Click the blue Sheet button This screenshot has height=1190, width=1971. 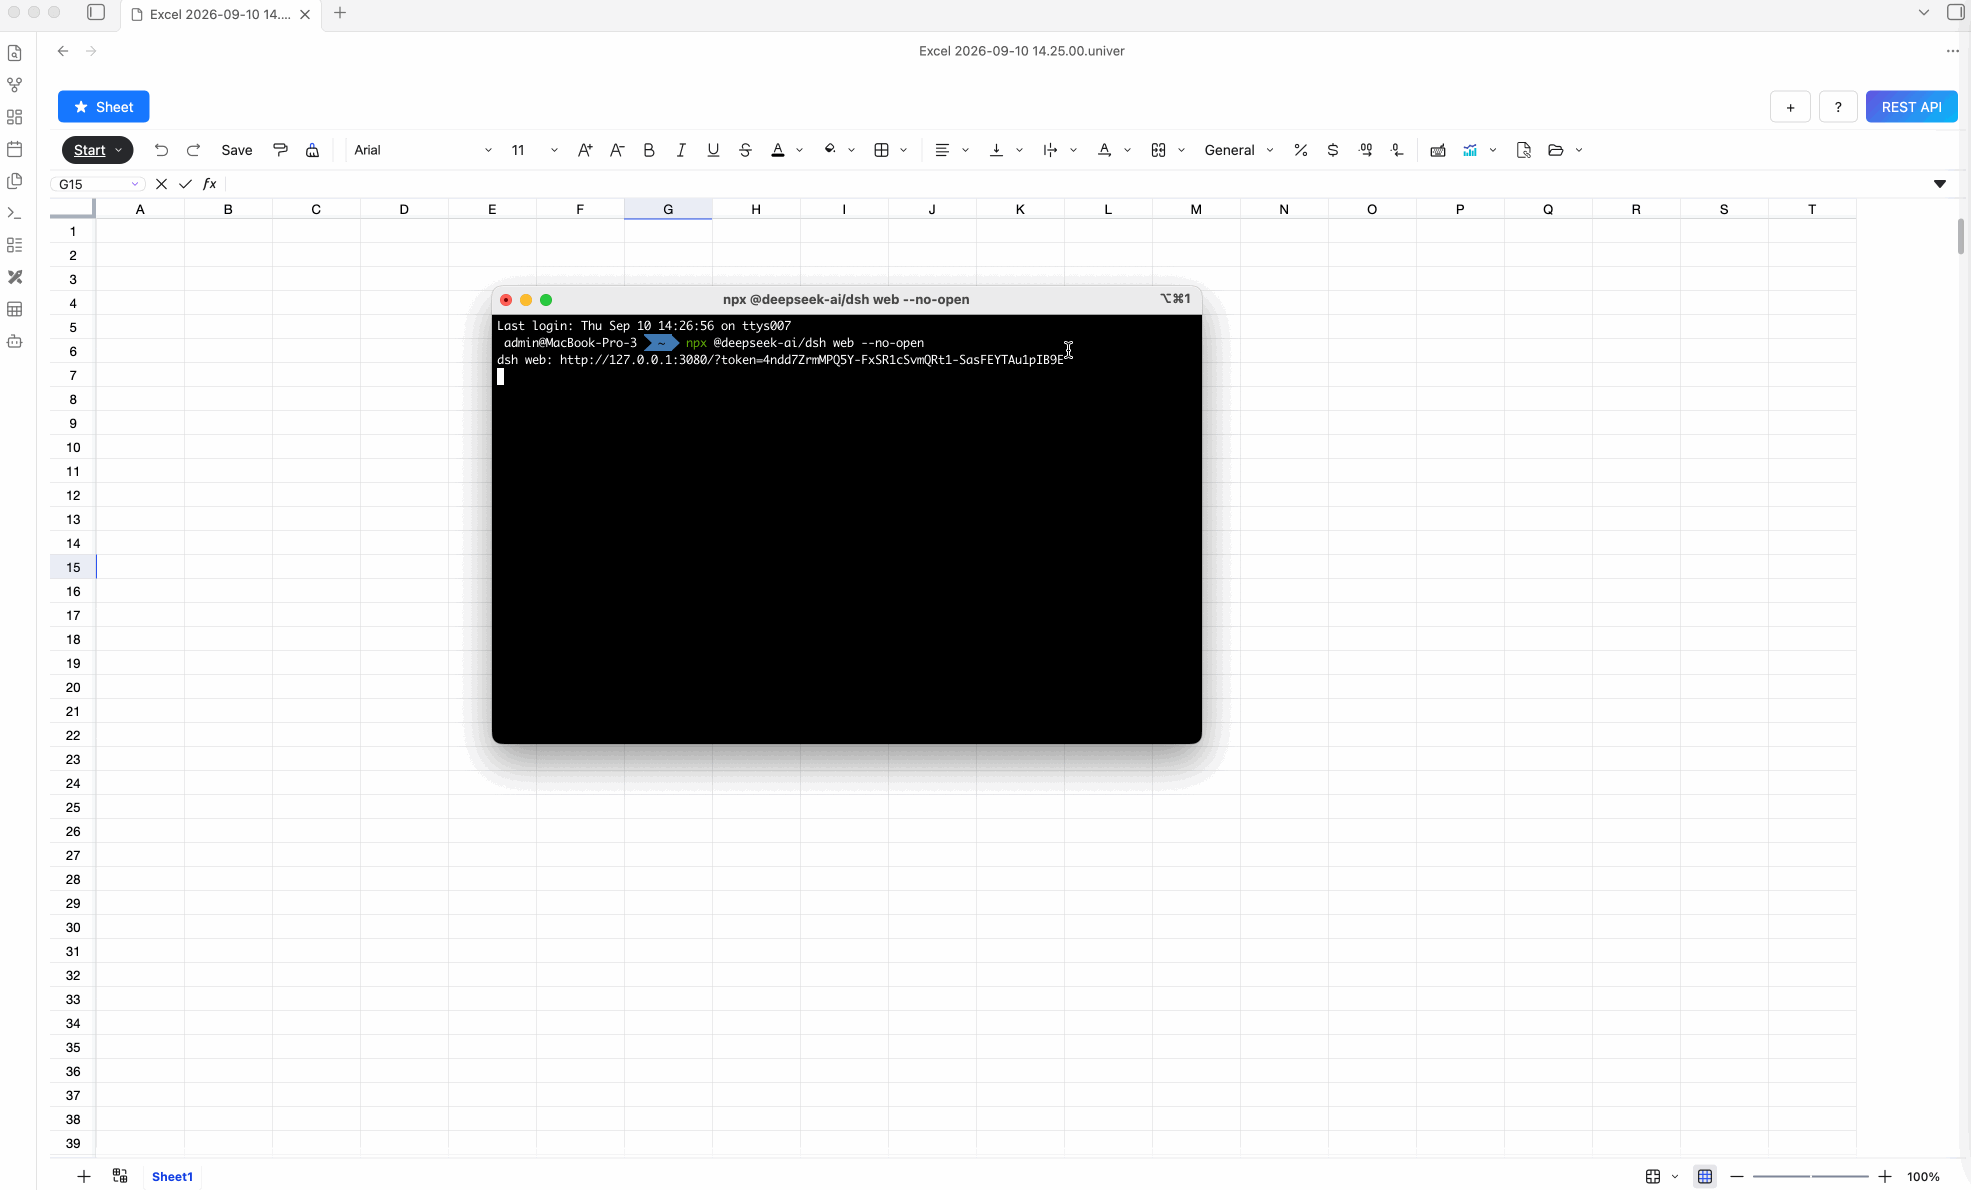coord(104,107)
